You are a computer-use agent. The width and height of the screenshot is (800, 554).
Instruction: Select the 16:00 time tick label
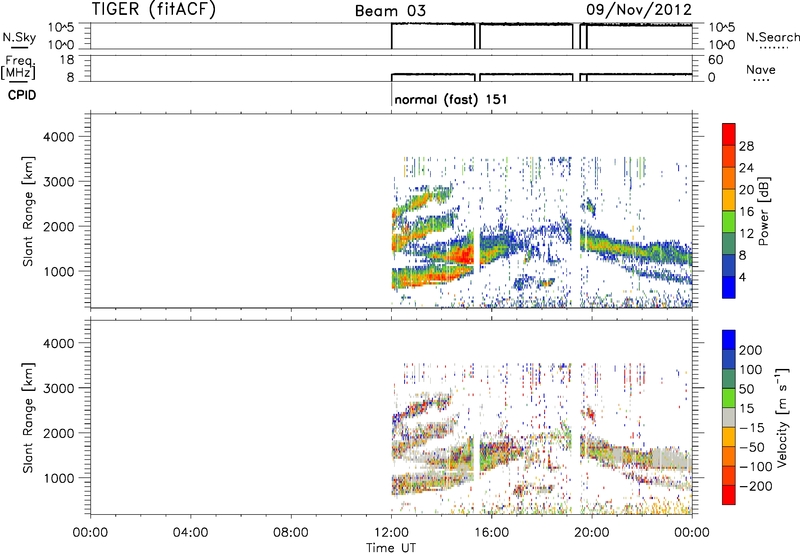pos(491,533)
